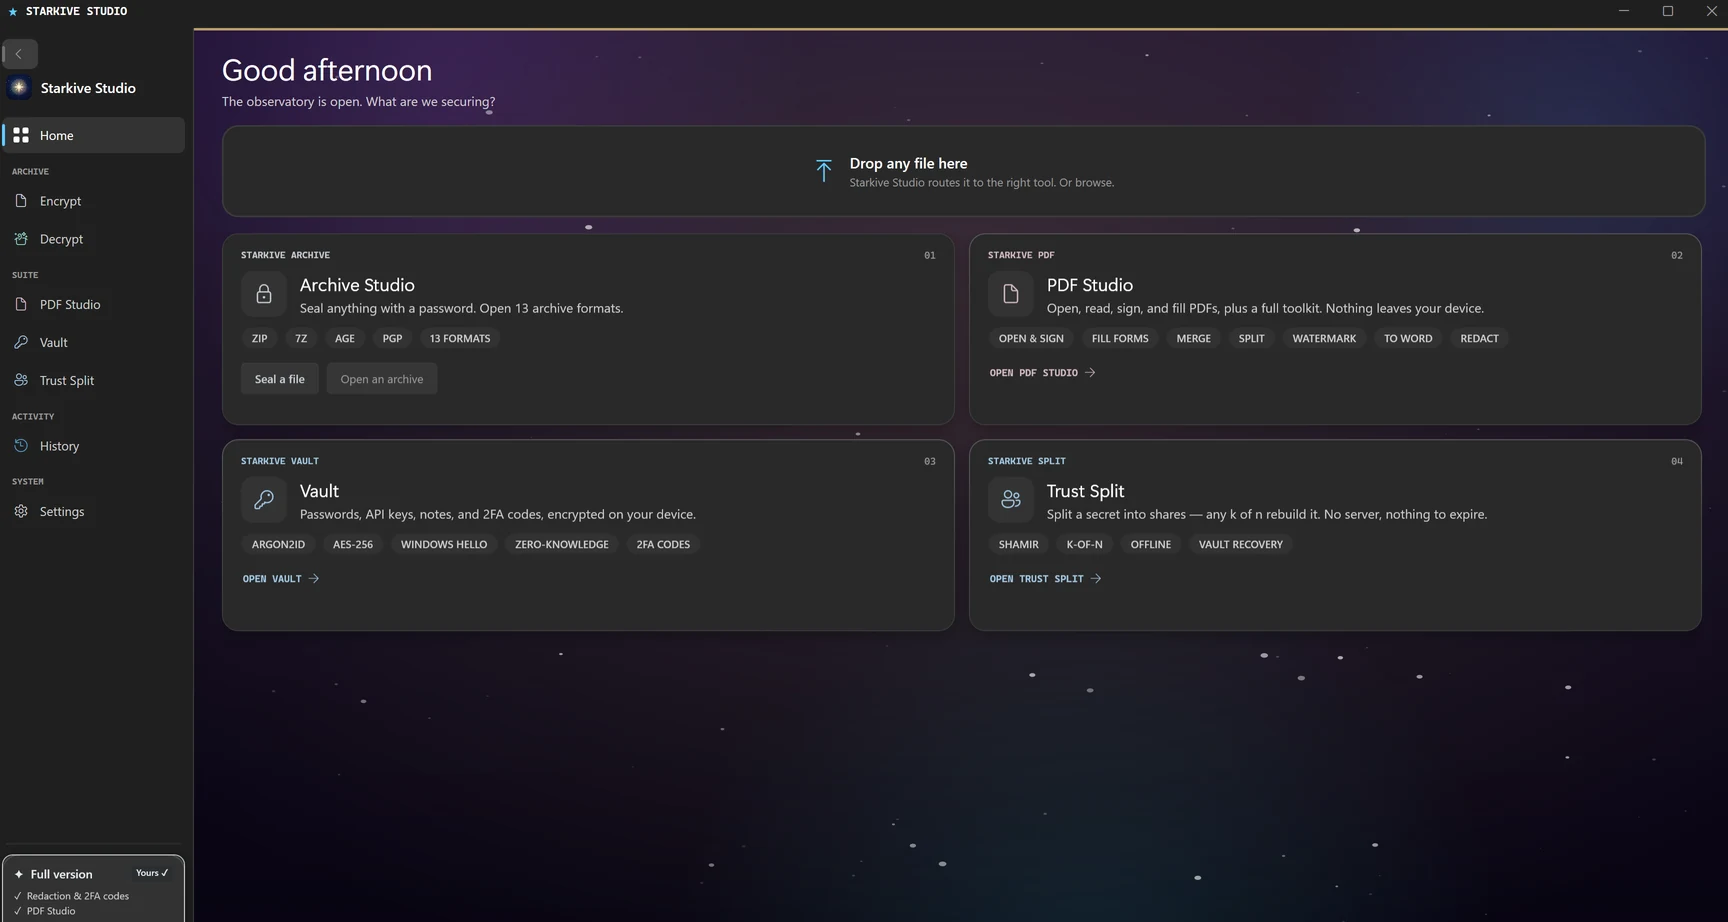
Task: Click the 2FA CODES tag
Action: pos(663,544)
